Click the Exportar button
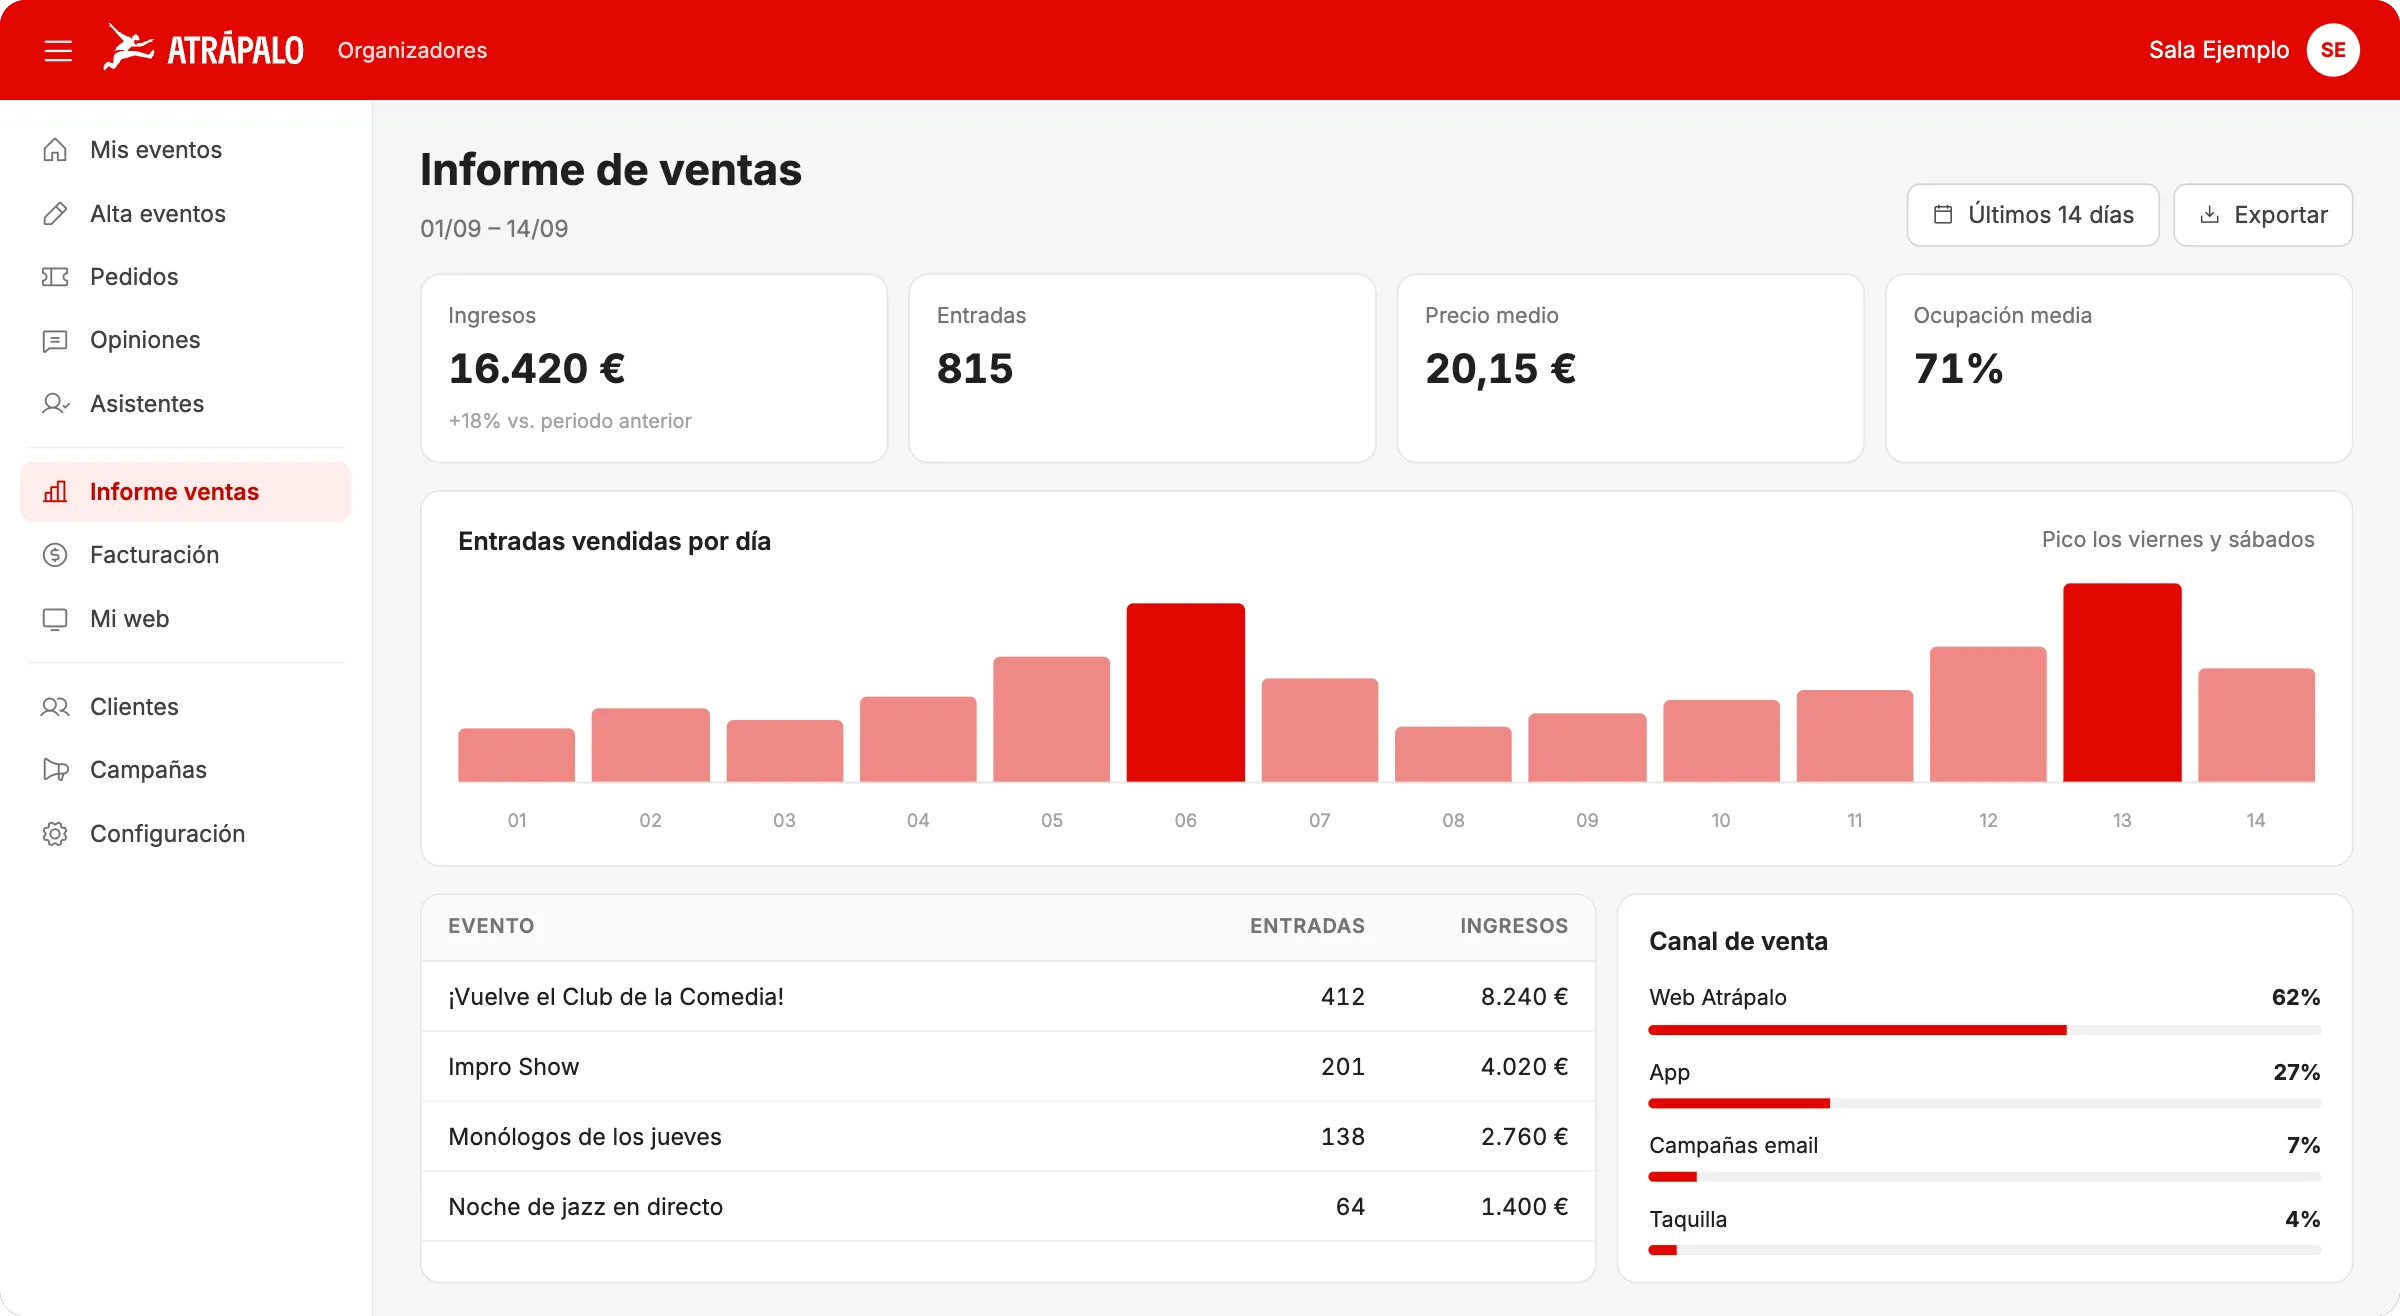The height and width of the screenshot is (1316, 2400). (x=2263, y=215)
